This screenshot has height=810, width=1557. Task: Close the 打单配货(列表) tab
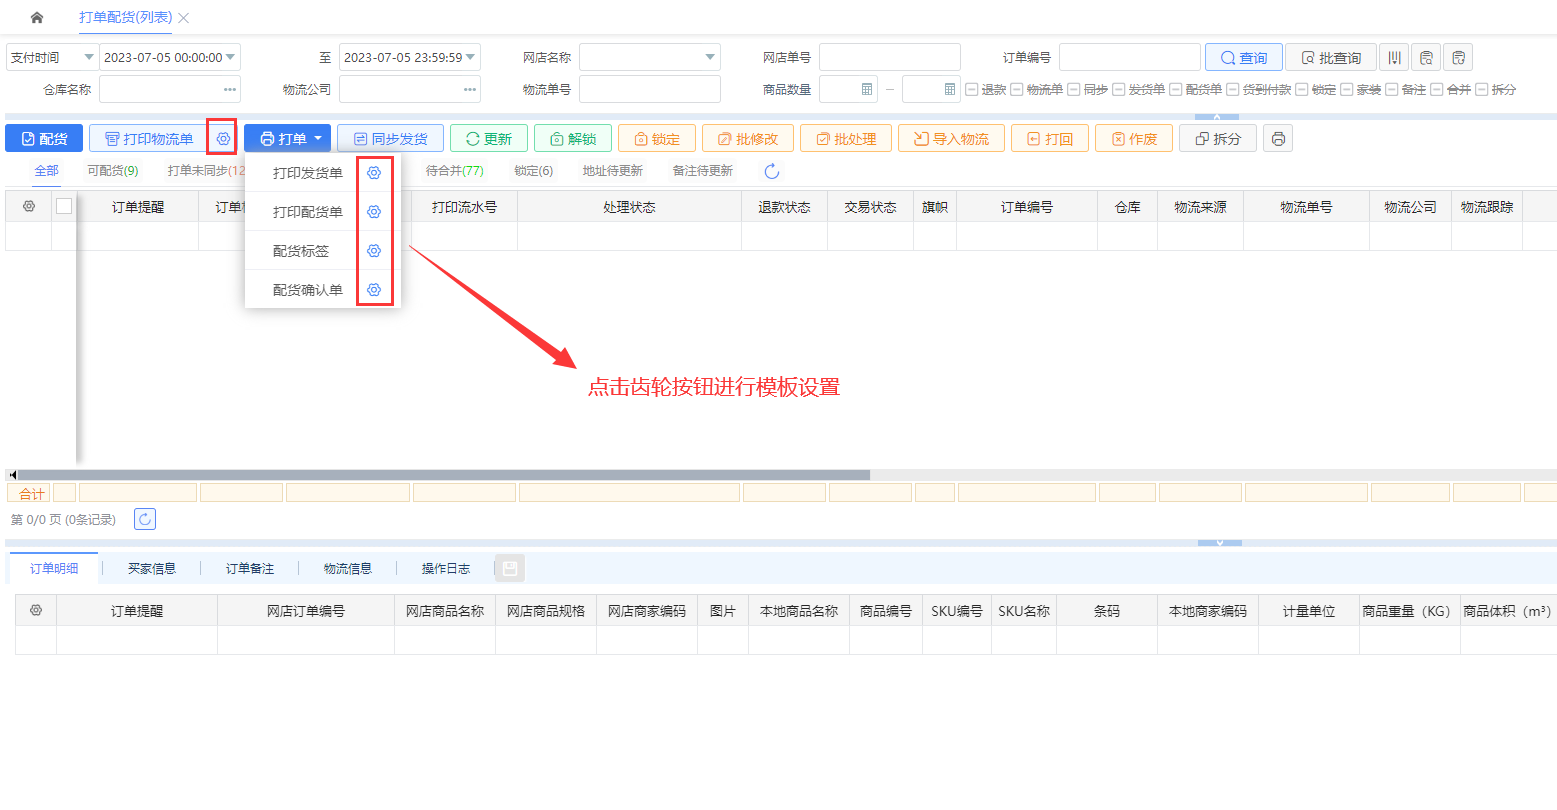tap(183, 18)
